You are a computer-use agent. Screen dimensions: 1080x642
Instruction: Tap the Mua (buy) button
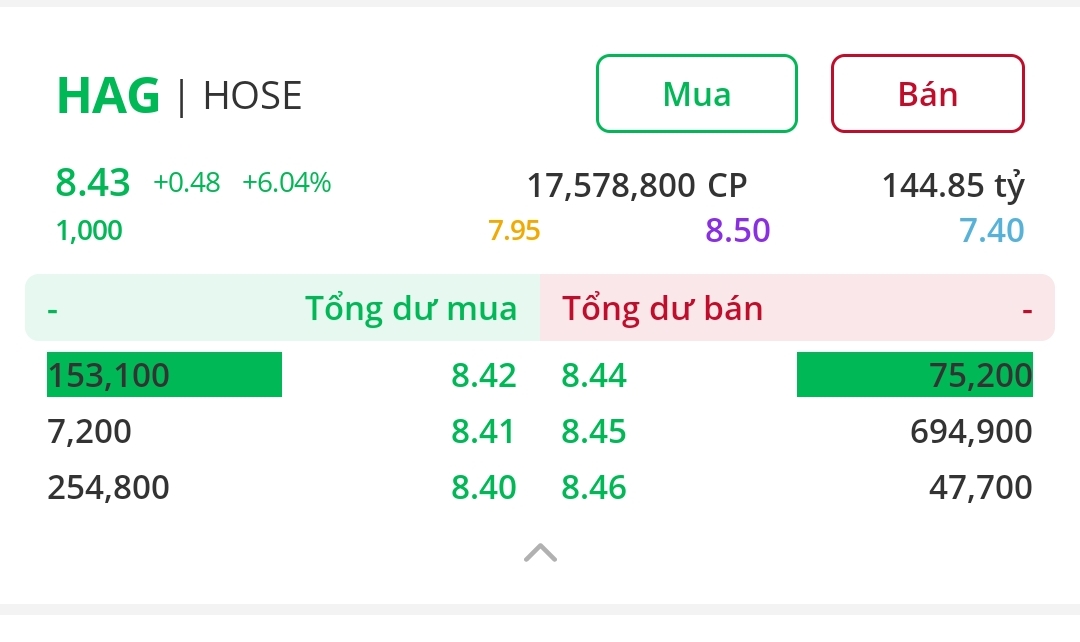point(697,94)
